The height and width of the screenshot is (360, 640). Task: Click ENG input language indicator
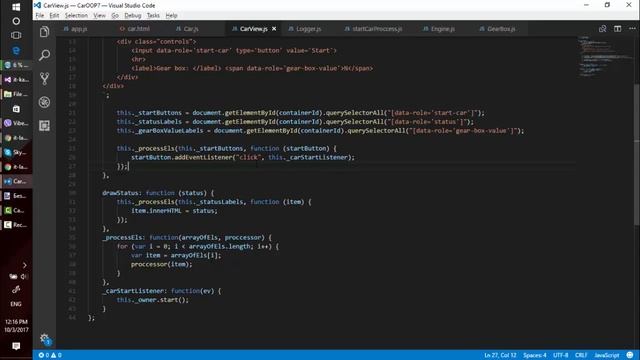16,304
